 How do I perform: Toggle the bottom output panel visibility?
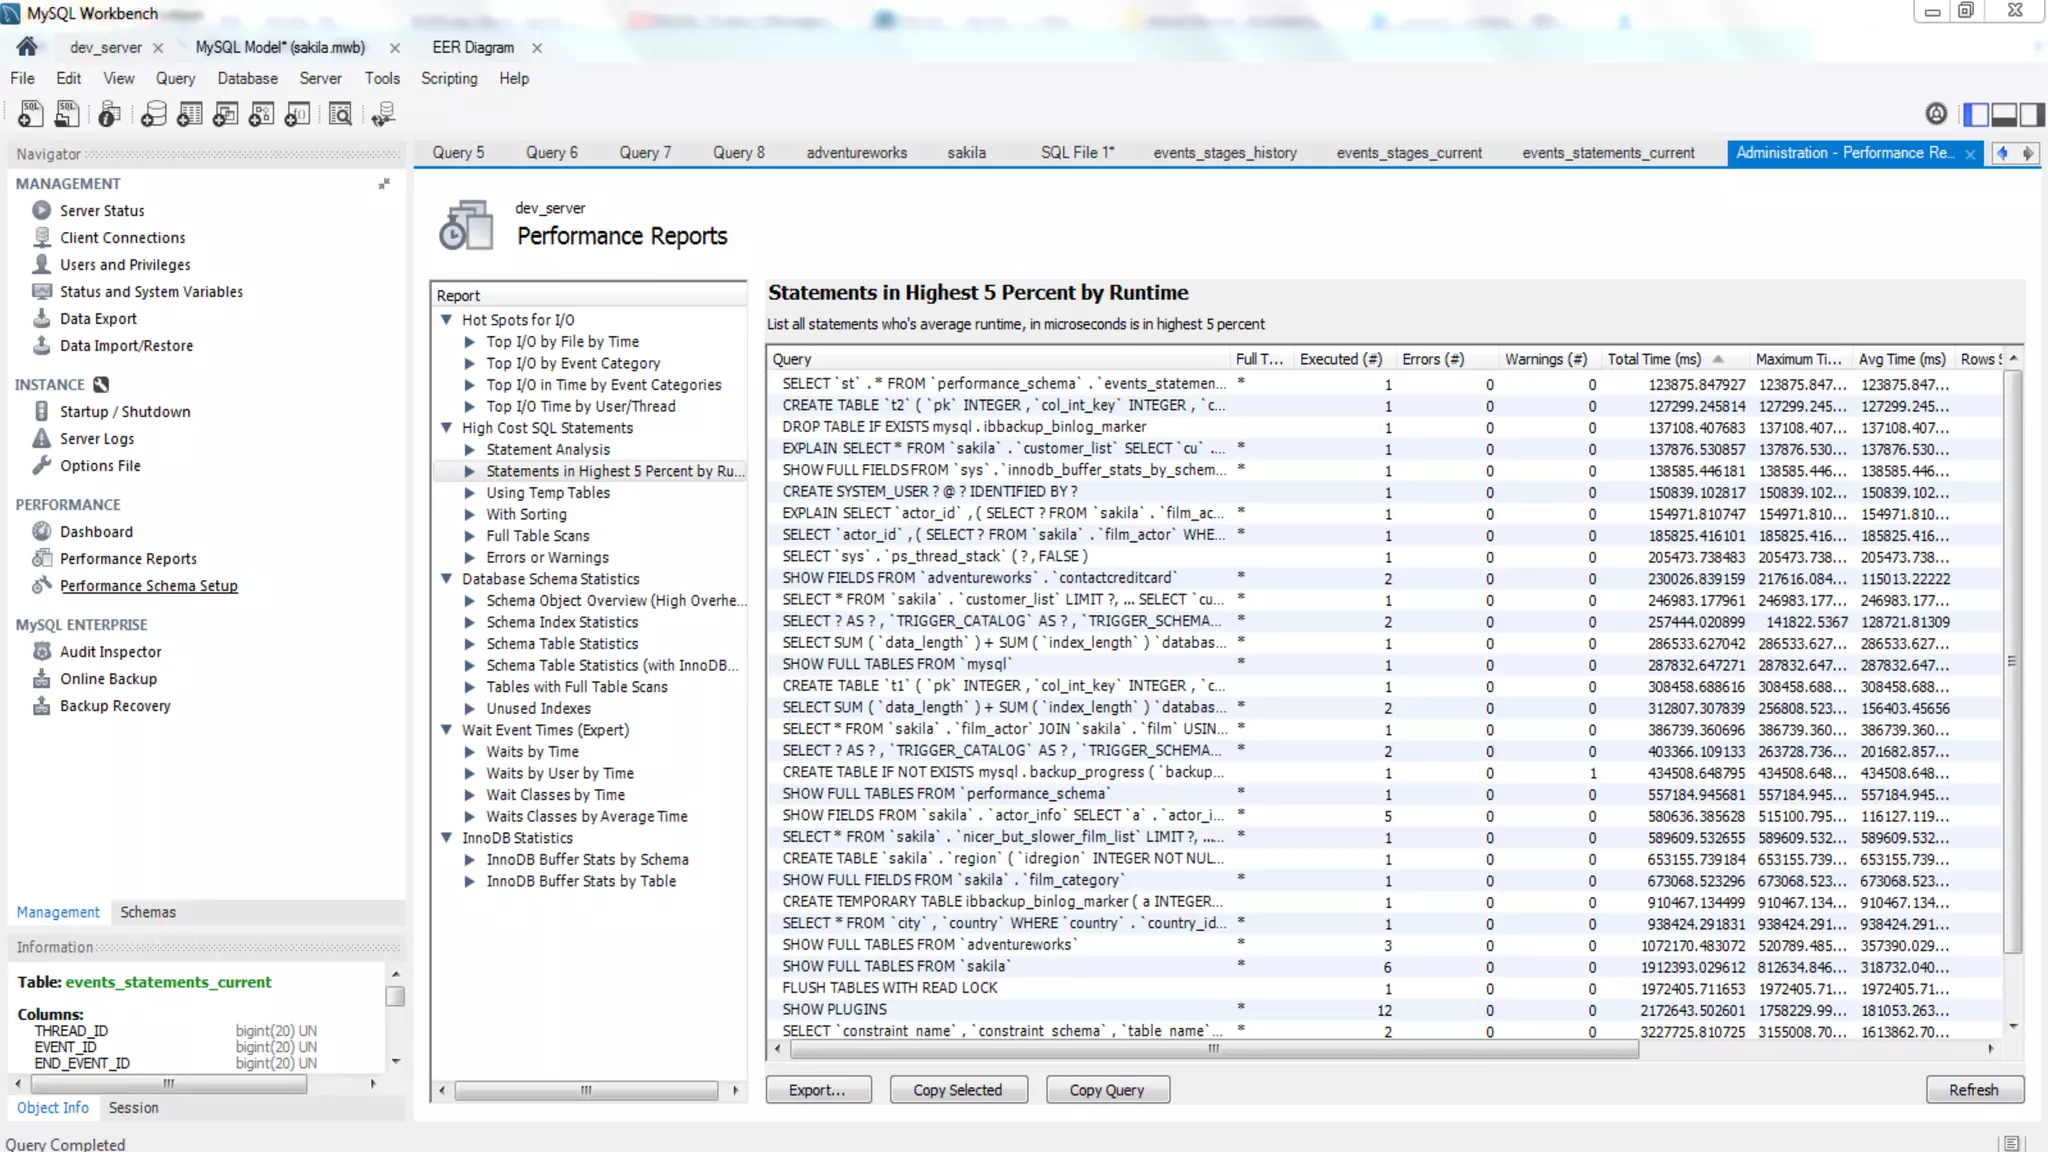[2004, 114]
